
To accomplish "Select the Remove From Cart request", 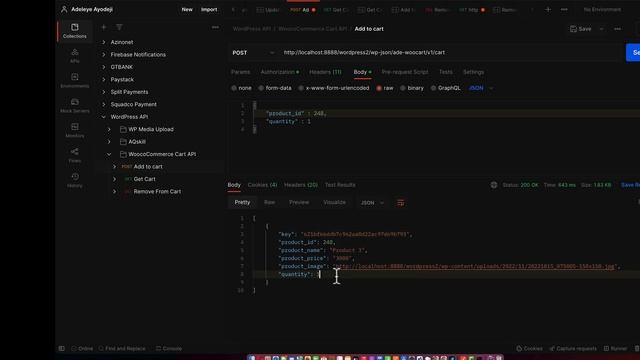I will point(157,191).
